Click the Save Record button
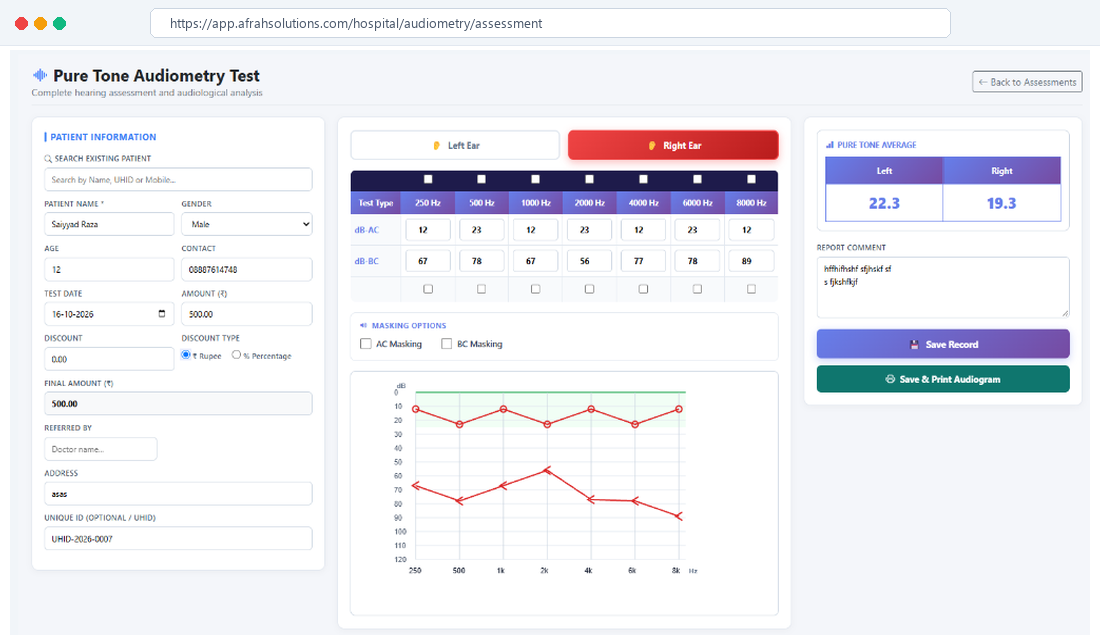Image resolution: width=1100 pixels, height=640 pixels. tap(943, 344)
